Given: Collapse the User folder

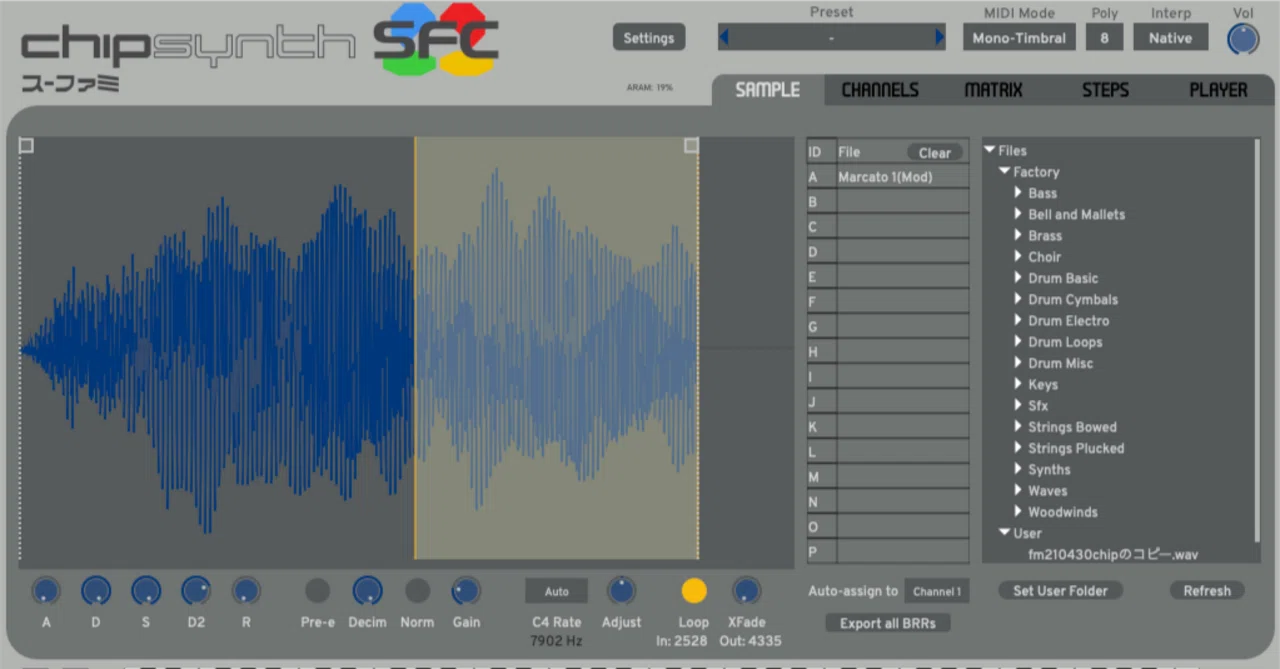Looking at the screenshot, I should (1004, 533).
